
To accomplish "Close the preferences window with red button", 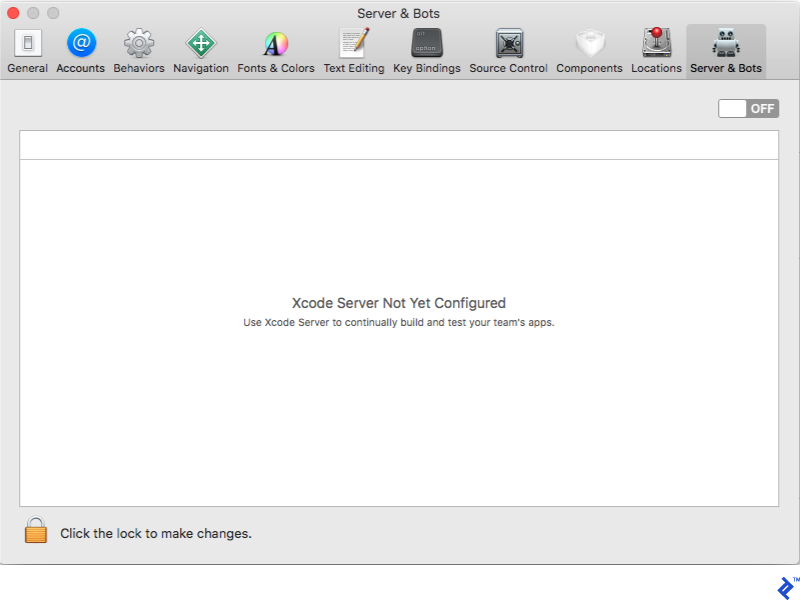I will click(x=13, y=13).
